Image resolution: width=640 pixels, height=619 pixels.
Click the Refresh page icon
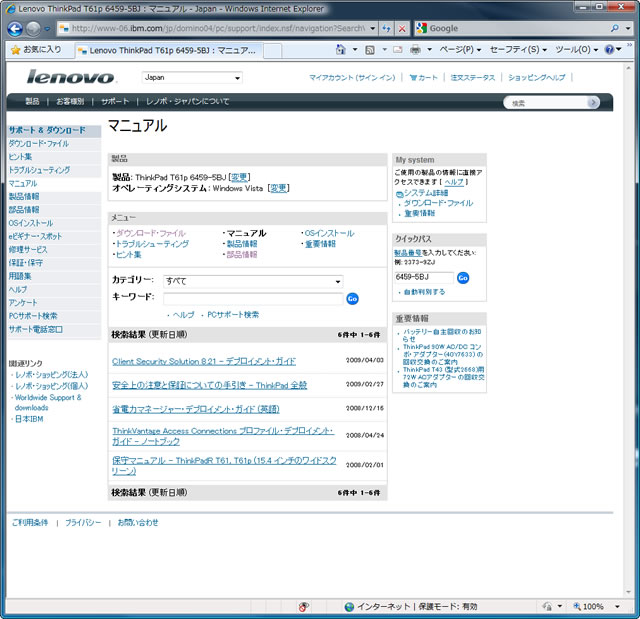tap(386, 29)
